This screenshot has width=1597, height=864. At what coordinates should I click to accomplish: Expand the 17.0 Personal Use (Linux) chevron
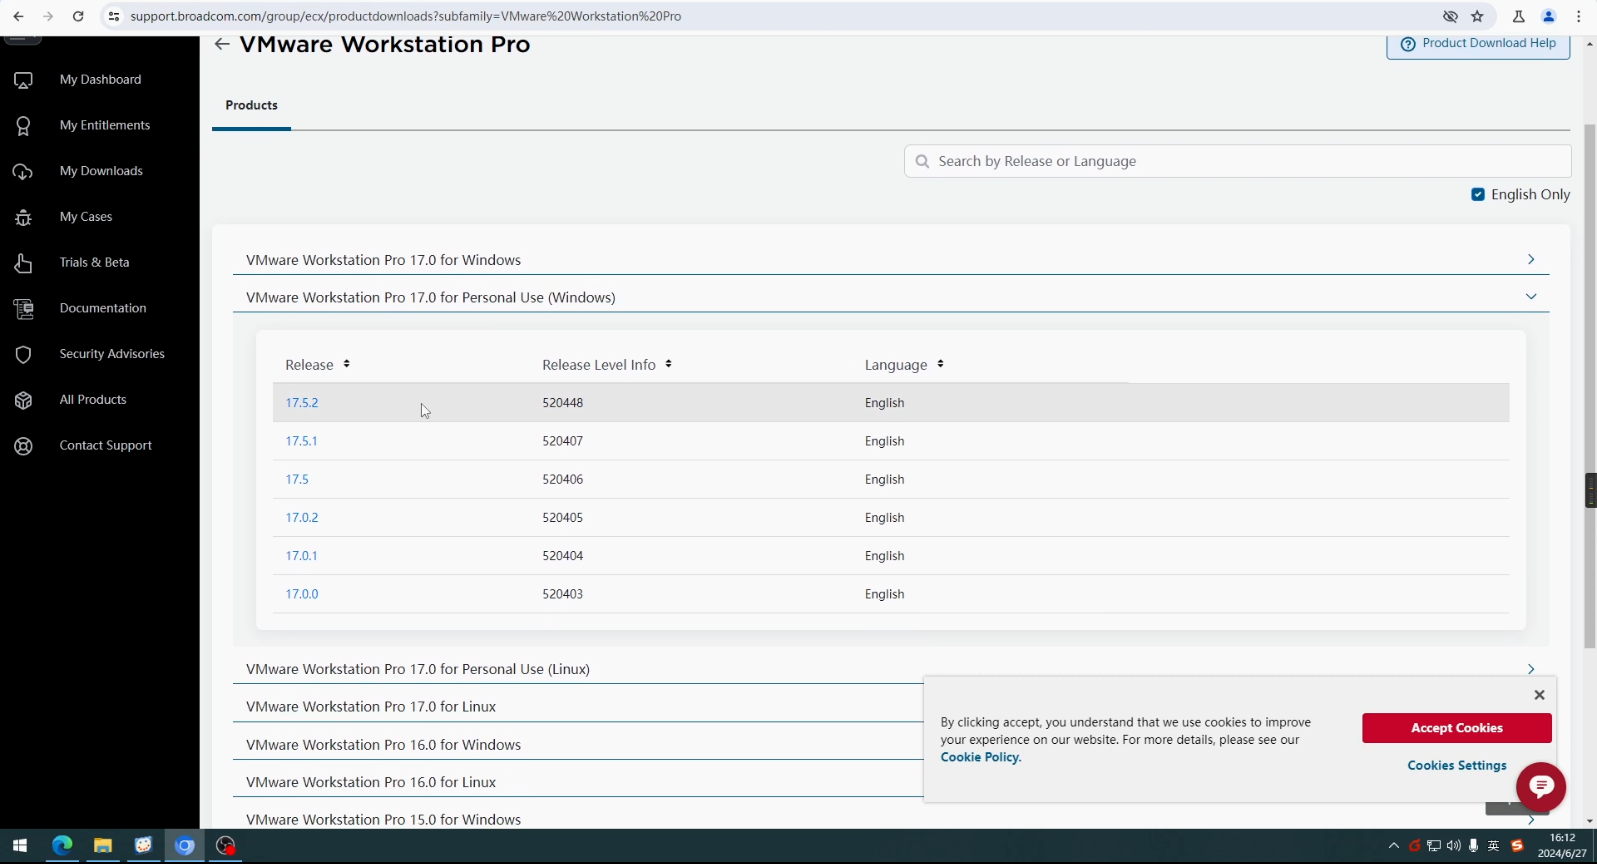tap(1531, 669)
